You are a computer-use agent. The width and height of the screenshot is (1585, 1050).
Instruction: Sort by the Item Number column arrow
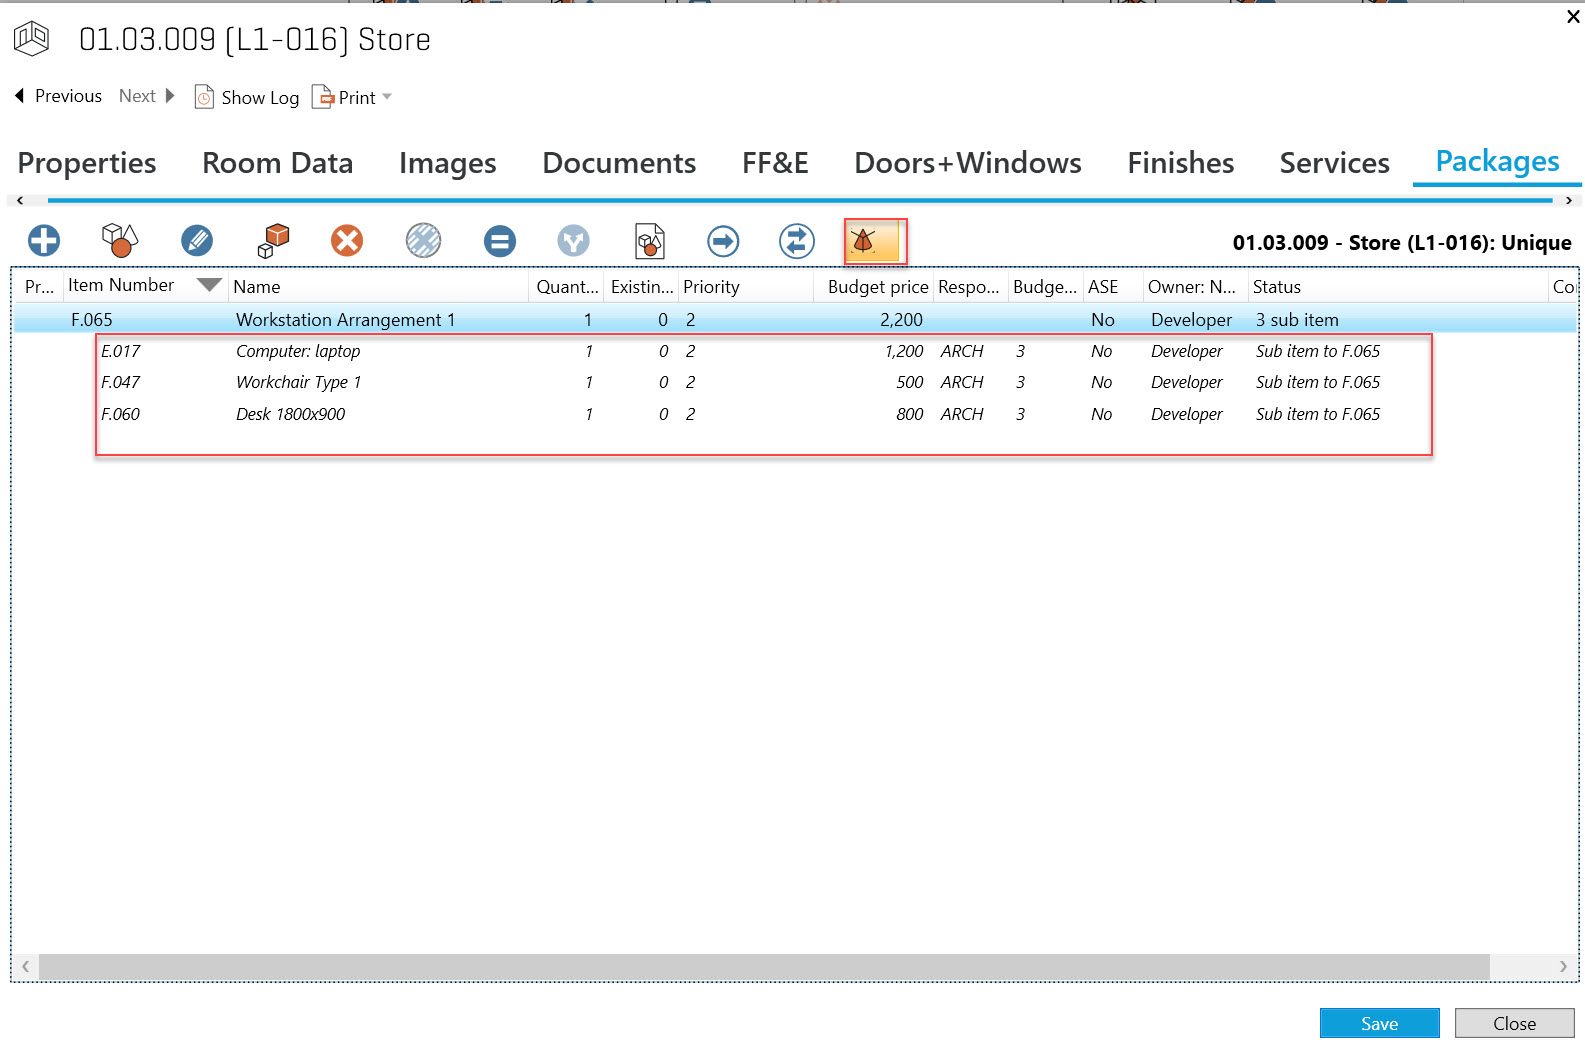coord(209,286)
